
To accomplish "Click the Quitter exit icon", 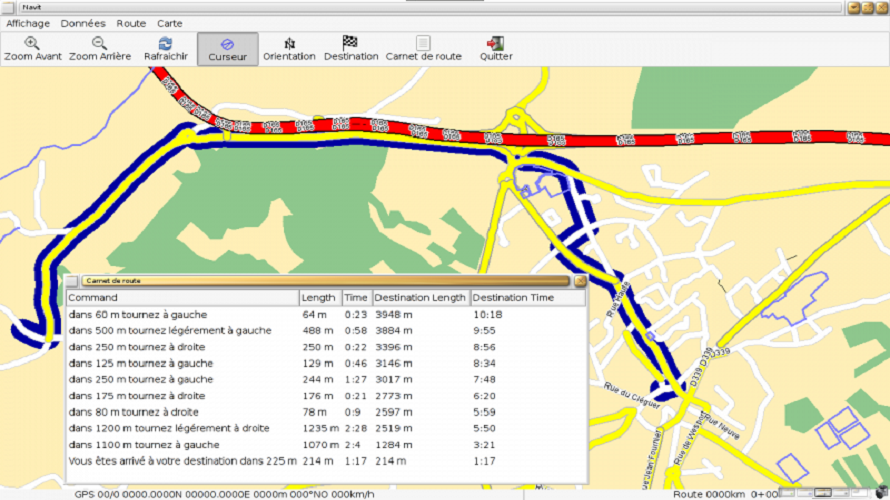I will 495,43.
